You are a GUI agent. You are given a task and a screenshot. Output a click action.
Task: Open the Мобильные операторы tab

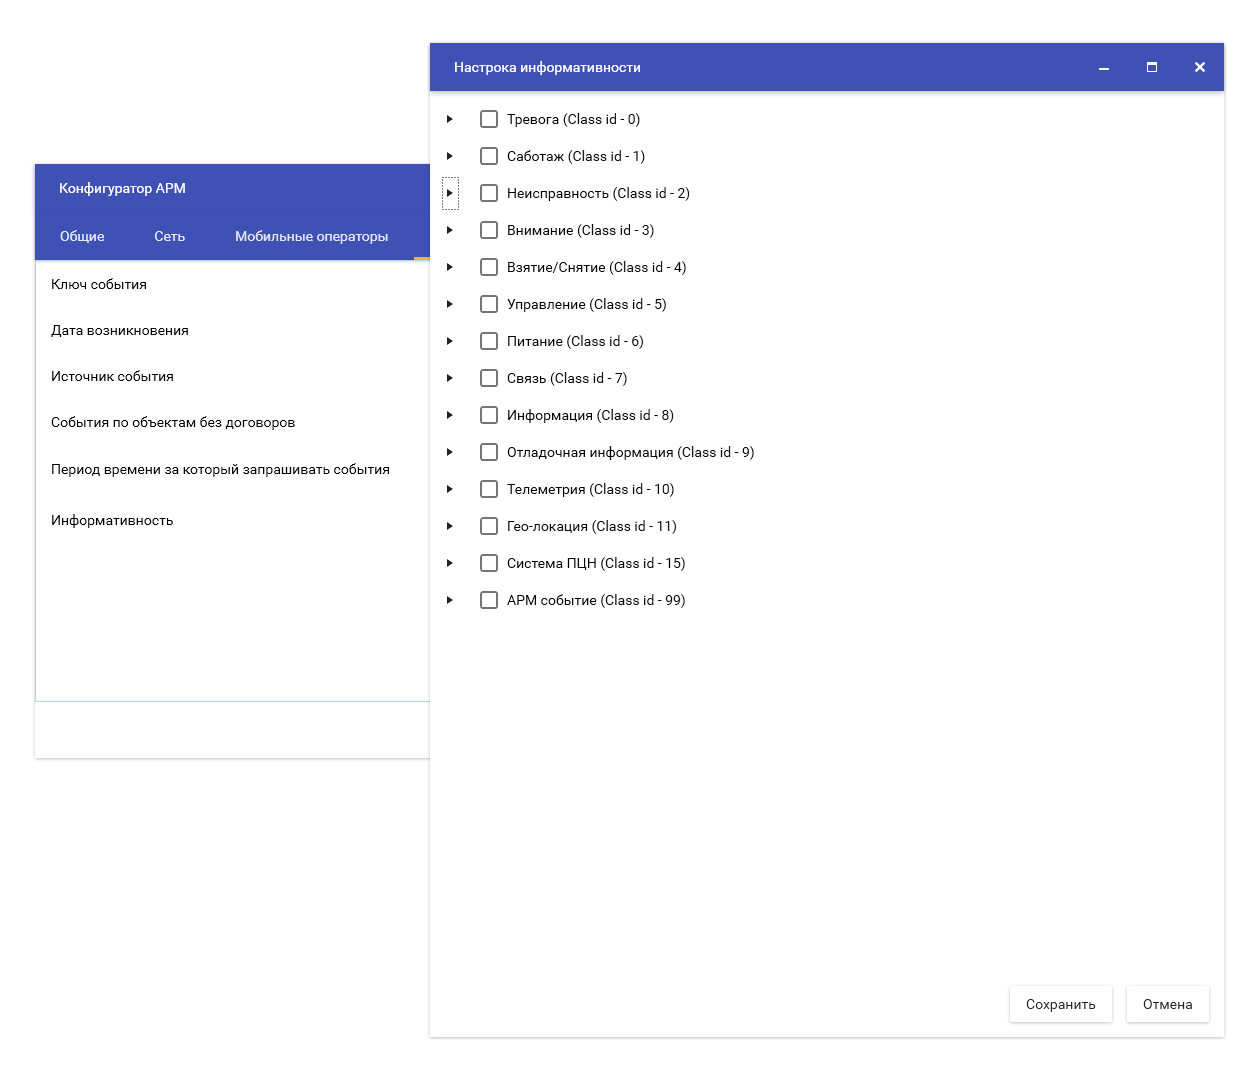(312, 237)
